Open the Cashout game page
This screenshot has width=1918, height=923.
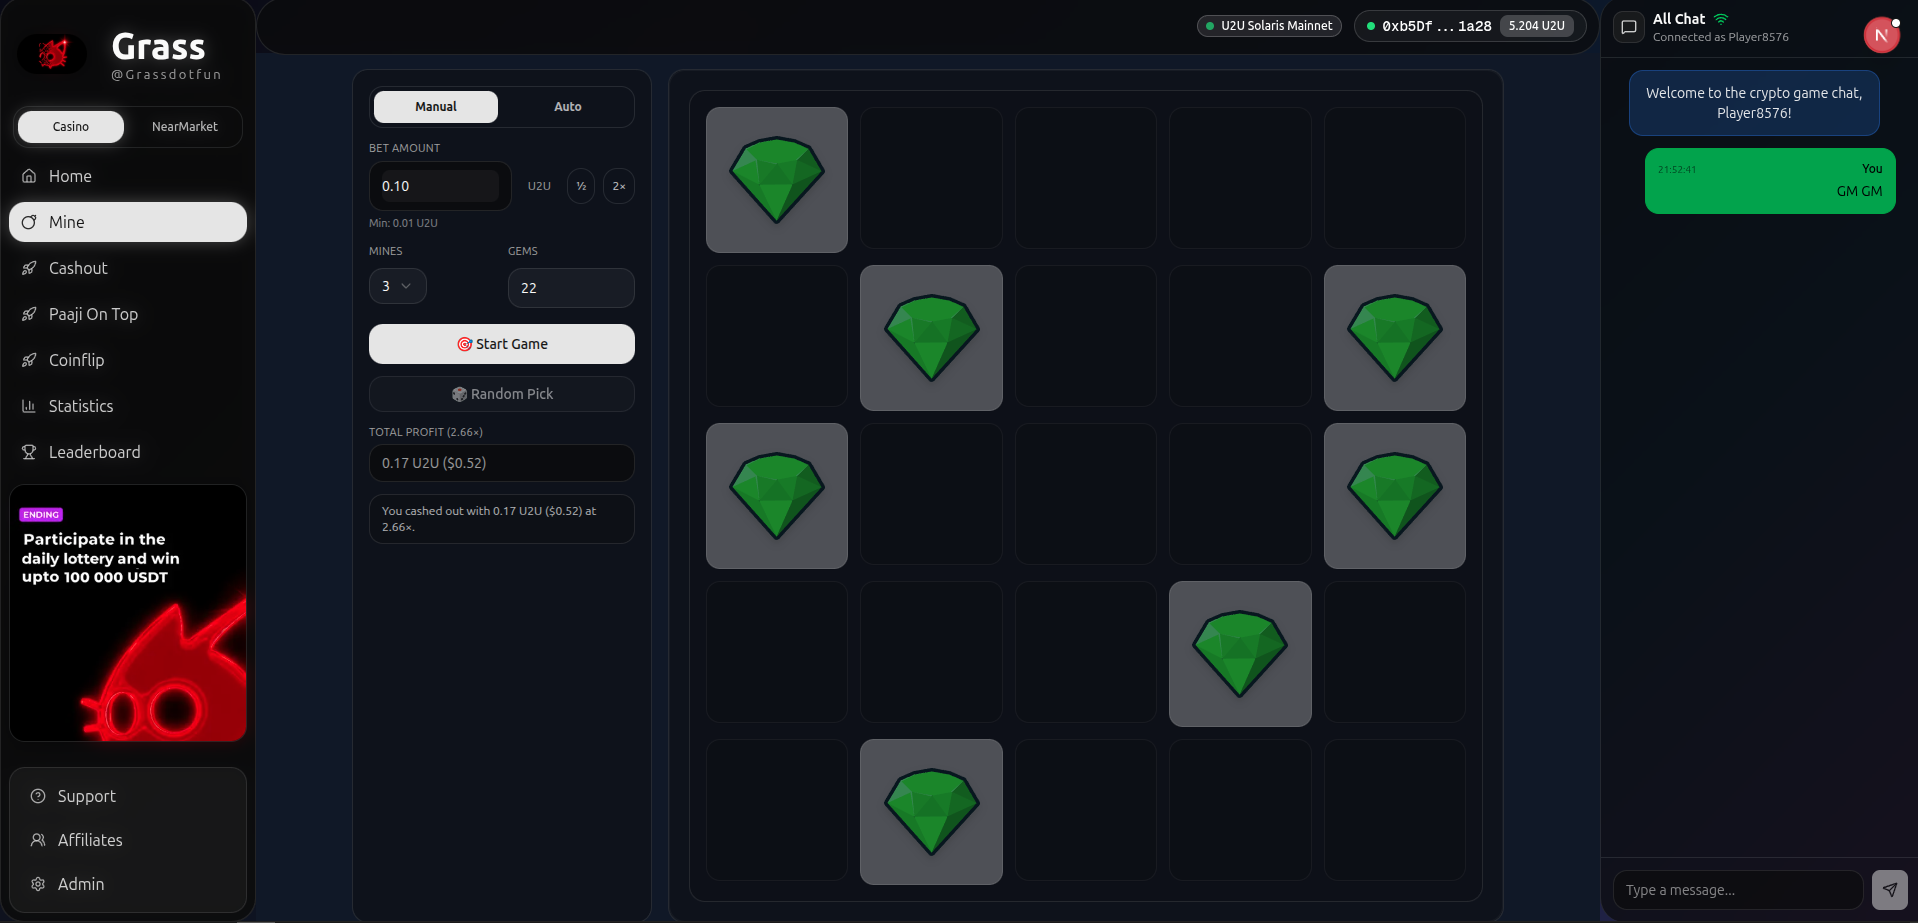coord(78,268)
